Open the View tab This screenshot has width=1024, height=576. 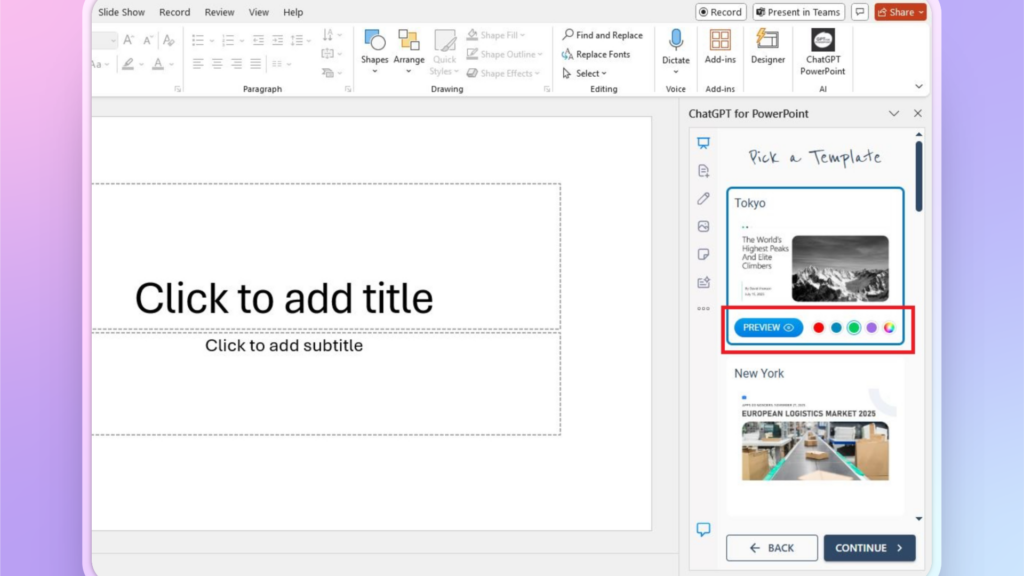pyautogui.click(x=259, y=12)
